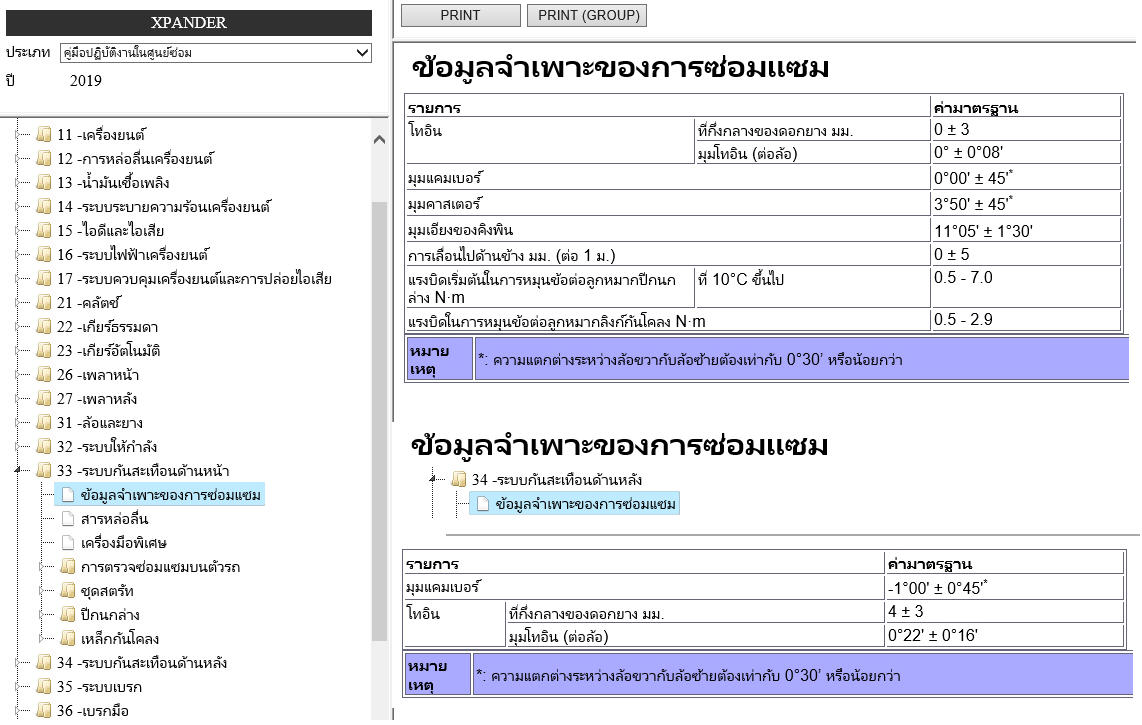Click the folder icon for 35 -ระบบเบรก

click(44, 686)
